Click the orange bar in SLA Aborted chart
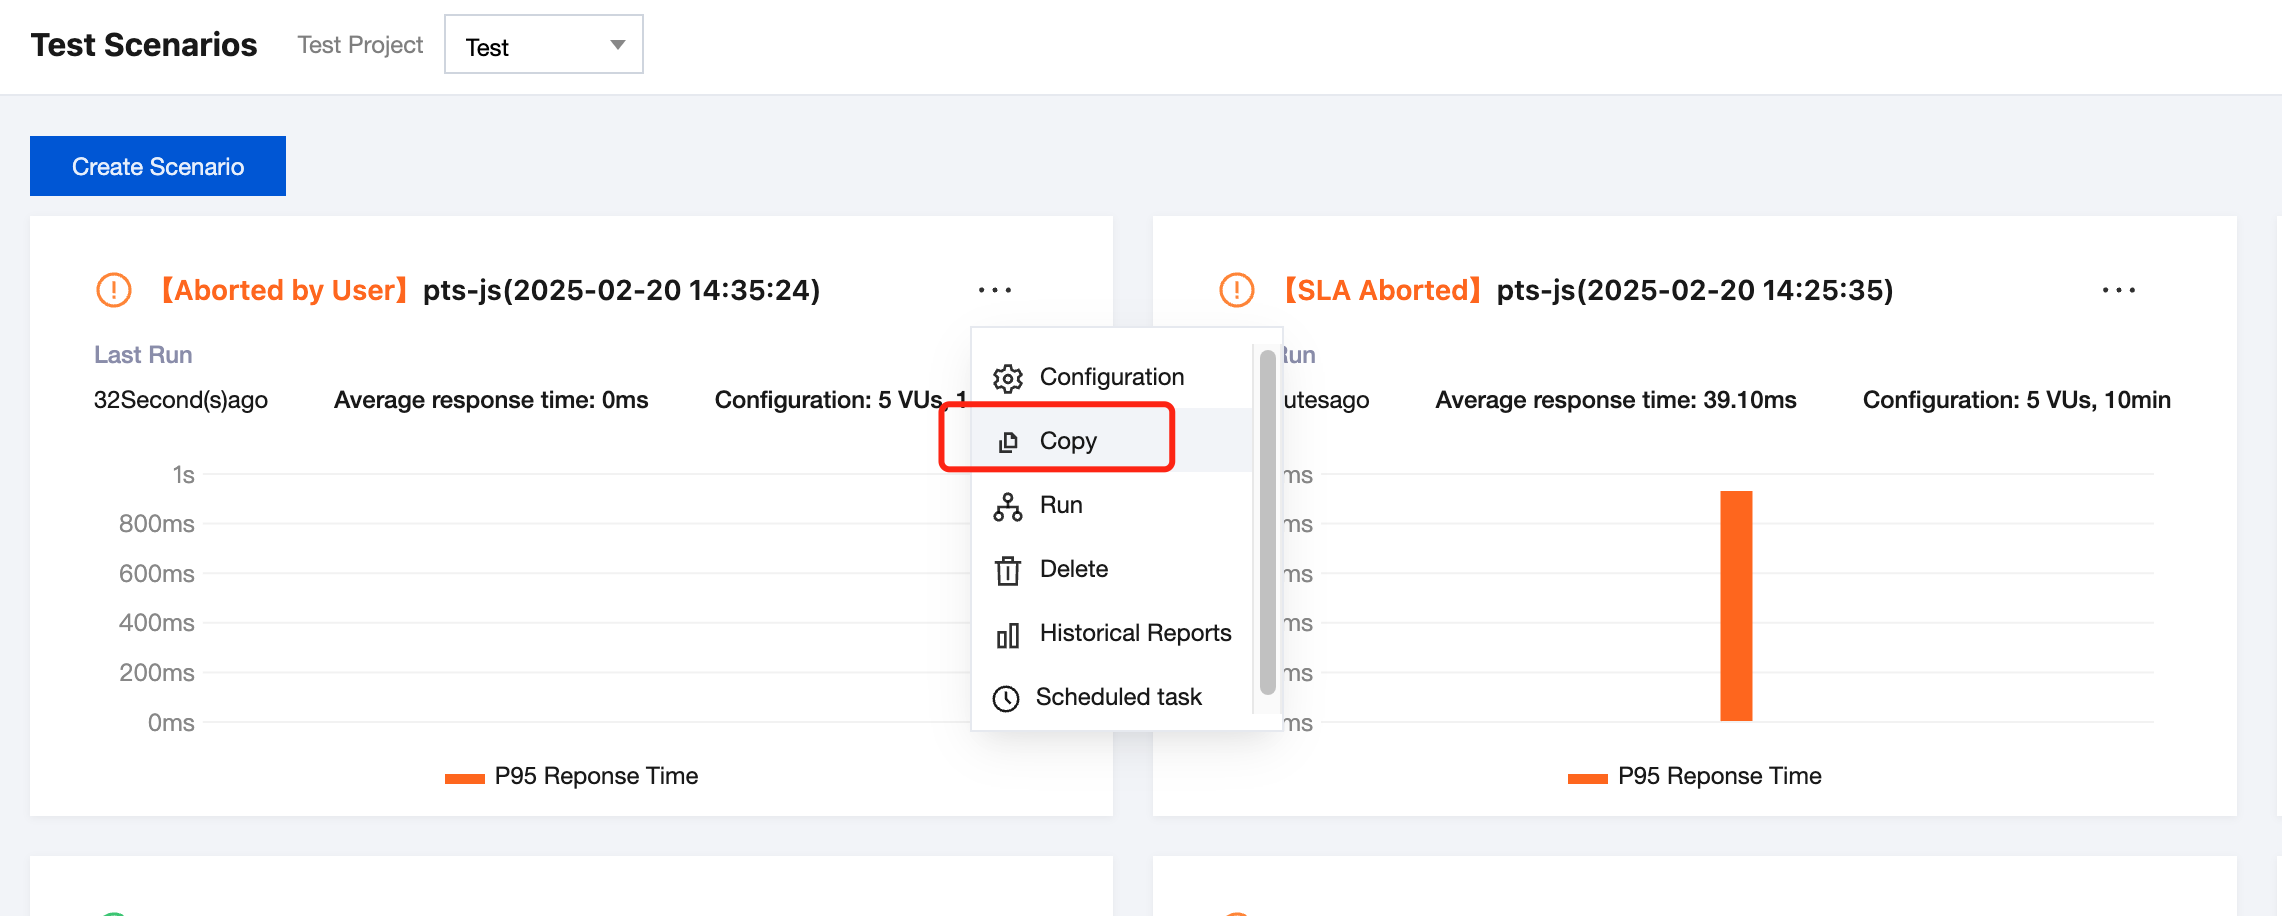Image resolution: width=2282 pixels, height=916 pixels. [x=1736, y=606]
